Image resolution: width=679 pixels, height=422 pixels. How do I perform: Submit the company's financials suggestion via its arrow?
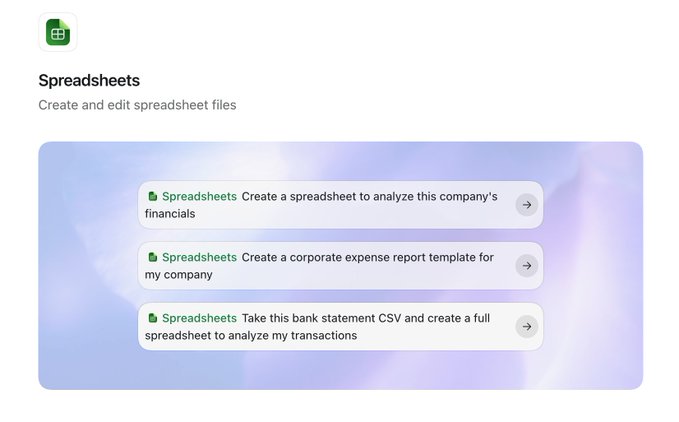click(x=527, y=205)
